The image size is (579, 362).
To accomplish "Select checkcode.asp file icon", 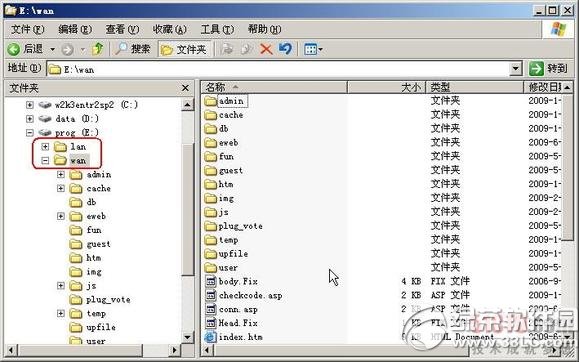I will (210, 296).
